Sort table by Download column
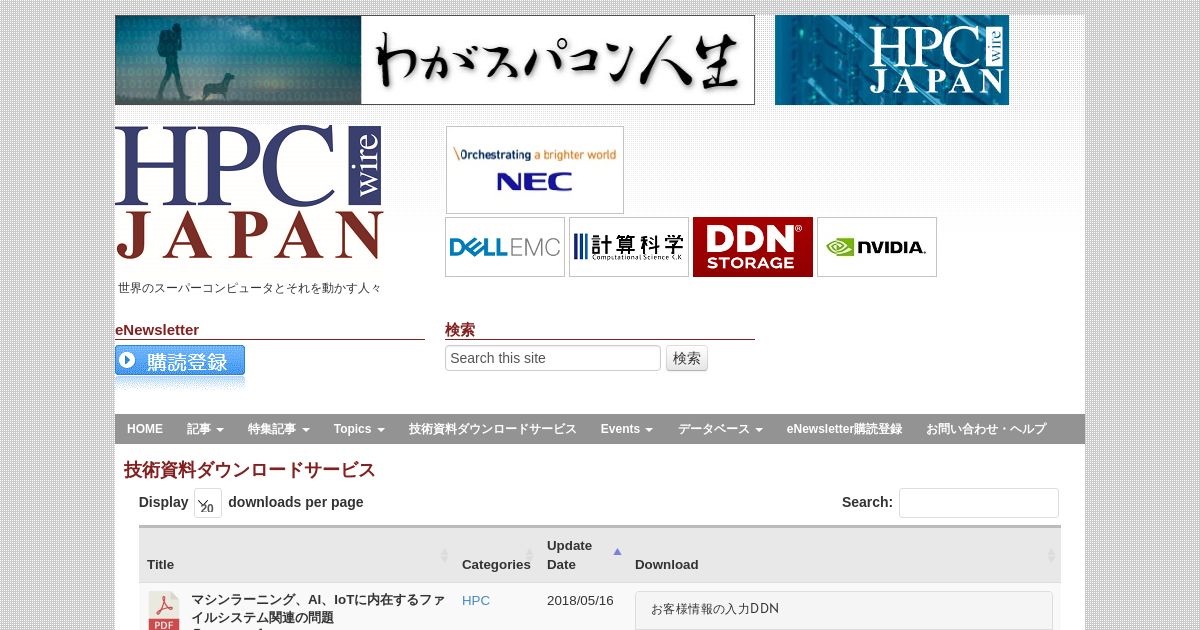 pyautogui.click(x=844, y=556)
